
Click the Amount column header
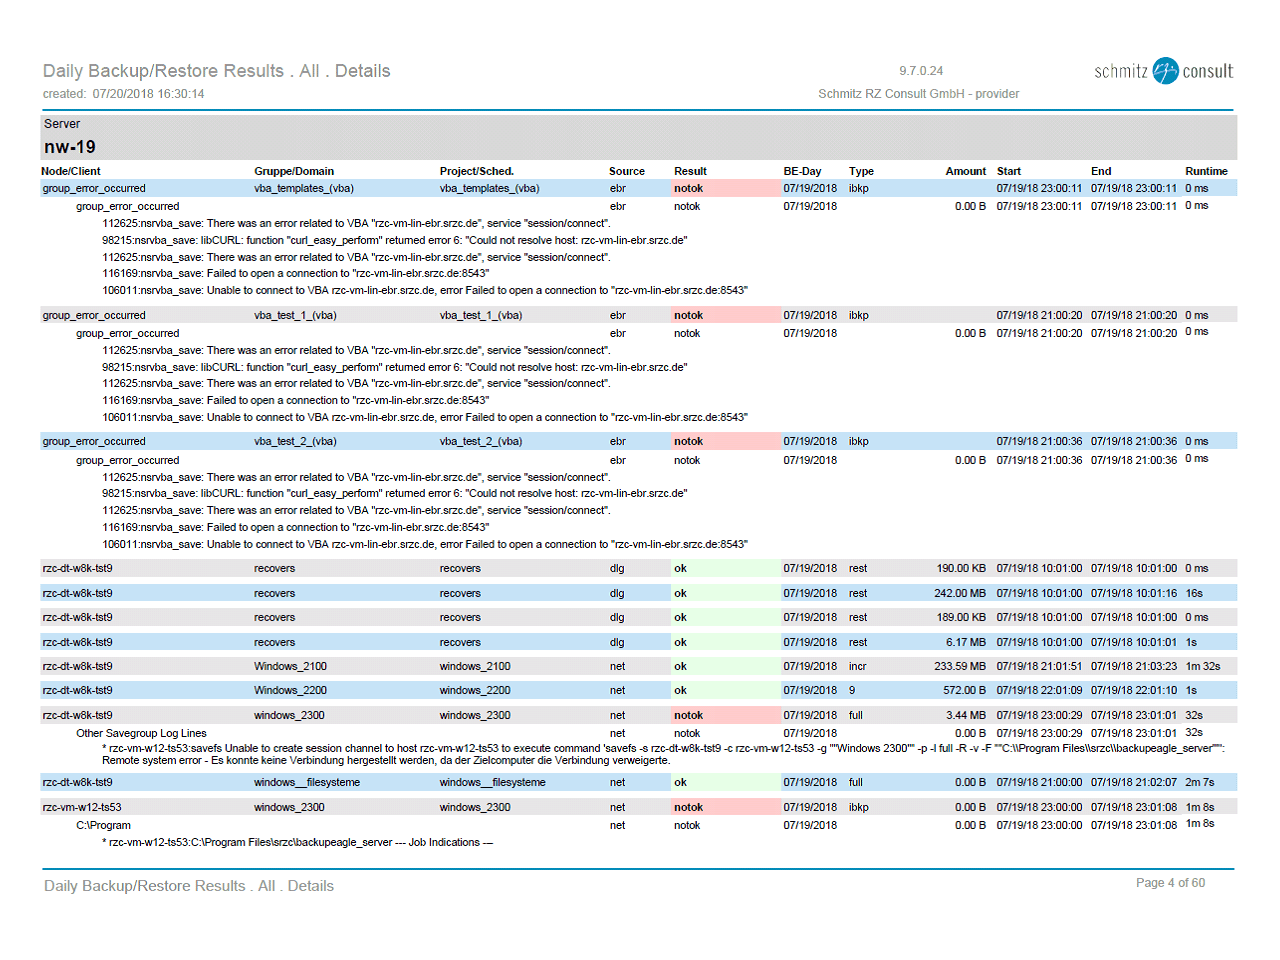pos(966,171)
